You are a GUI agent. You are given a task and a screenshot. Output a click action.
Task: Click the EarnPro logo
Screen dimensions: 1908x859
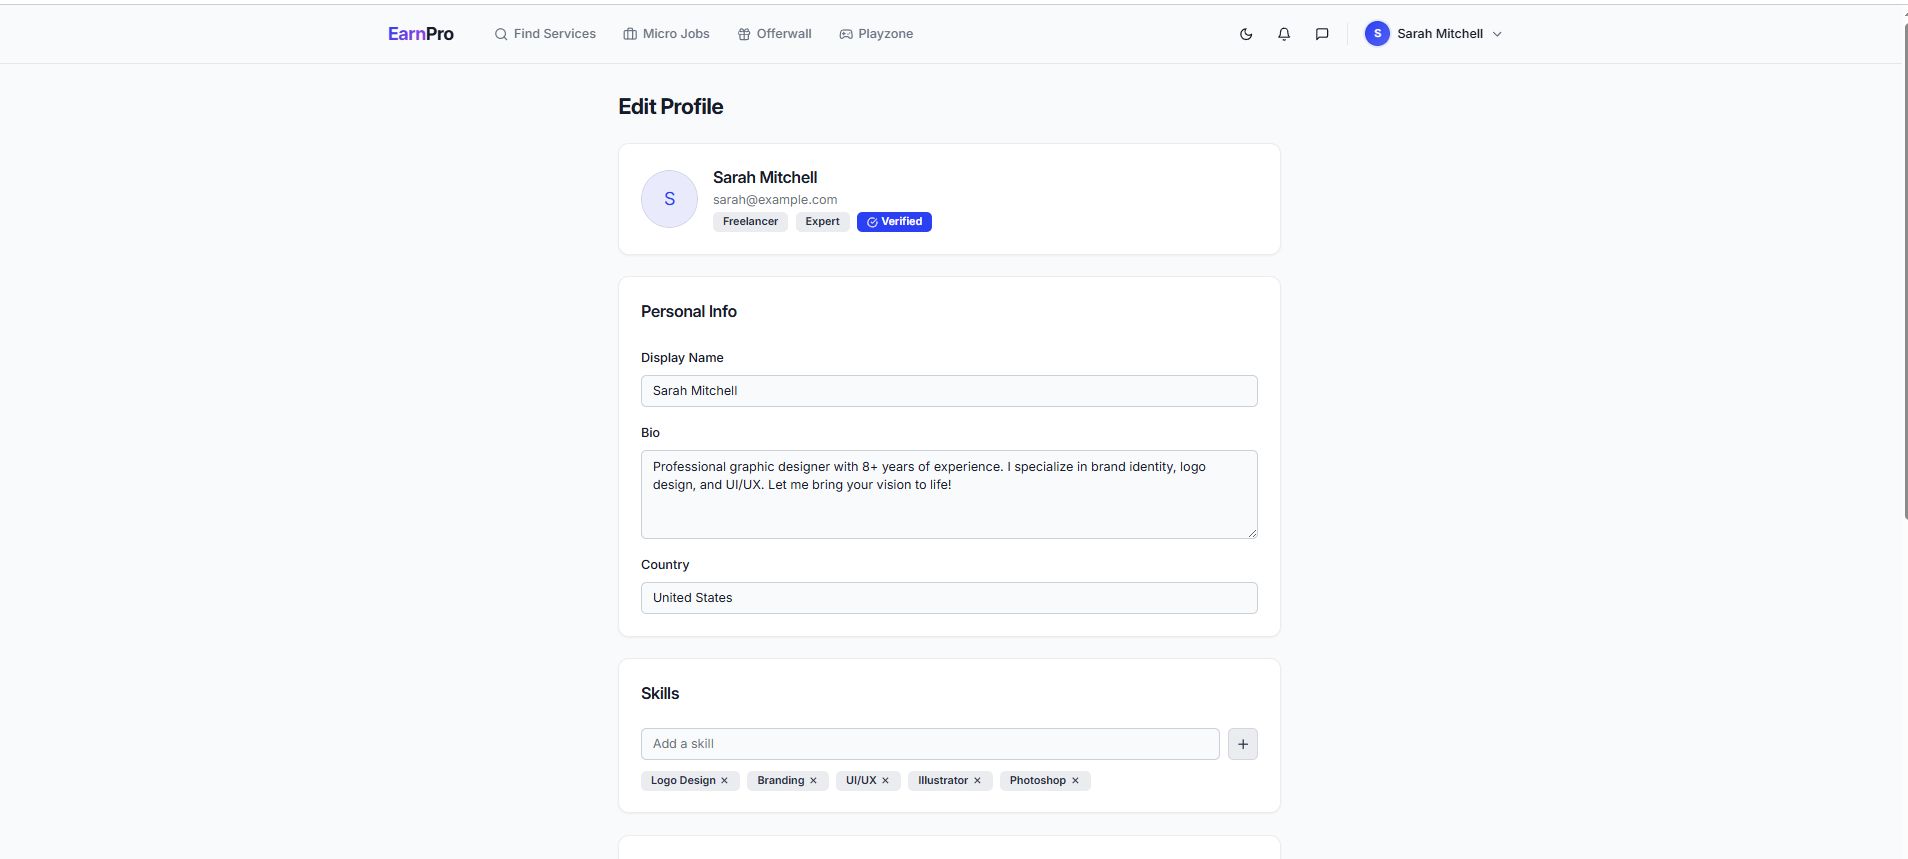click(x=421, y=34)
